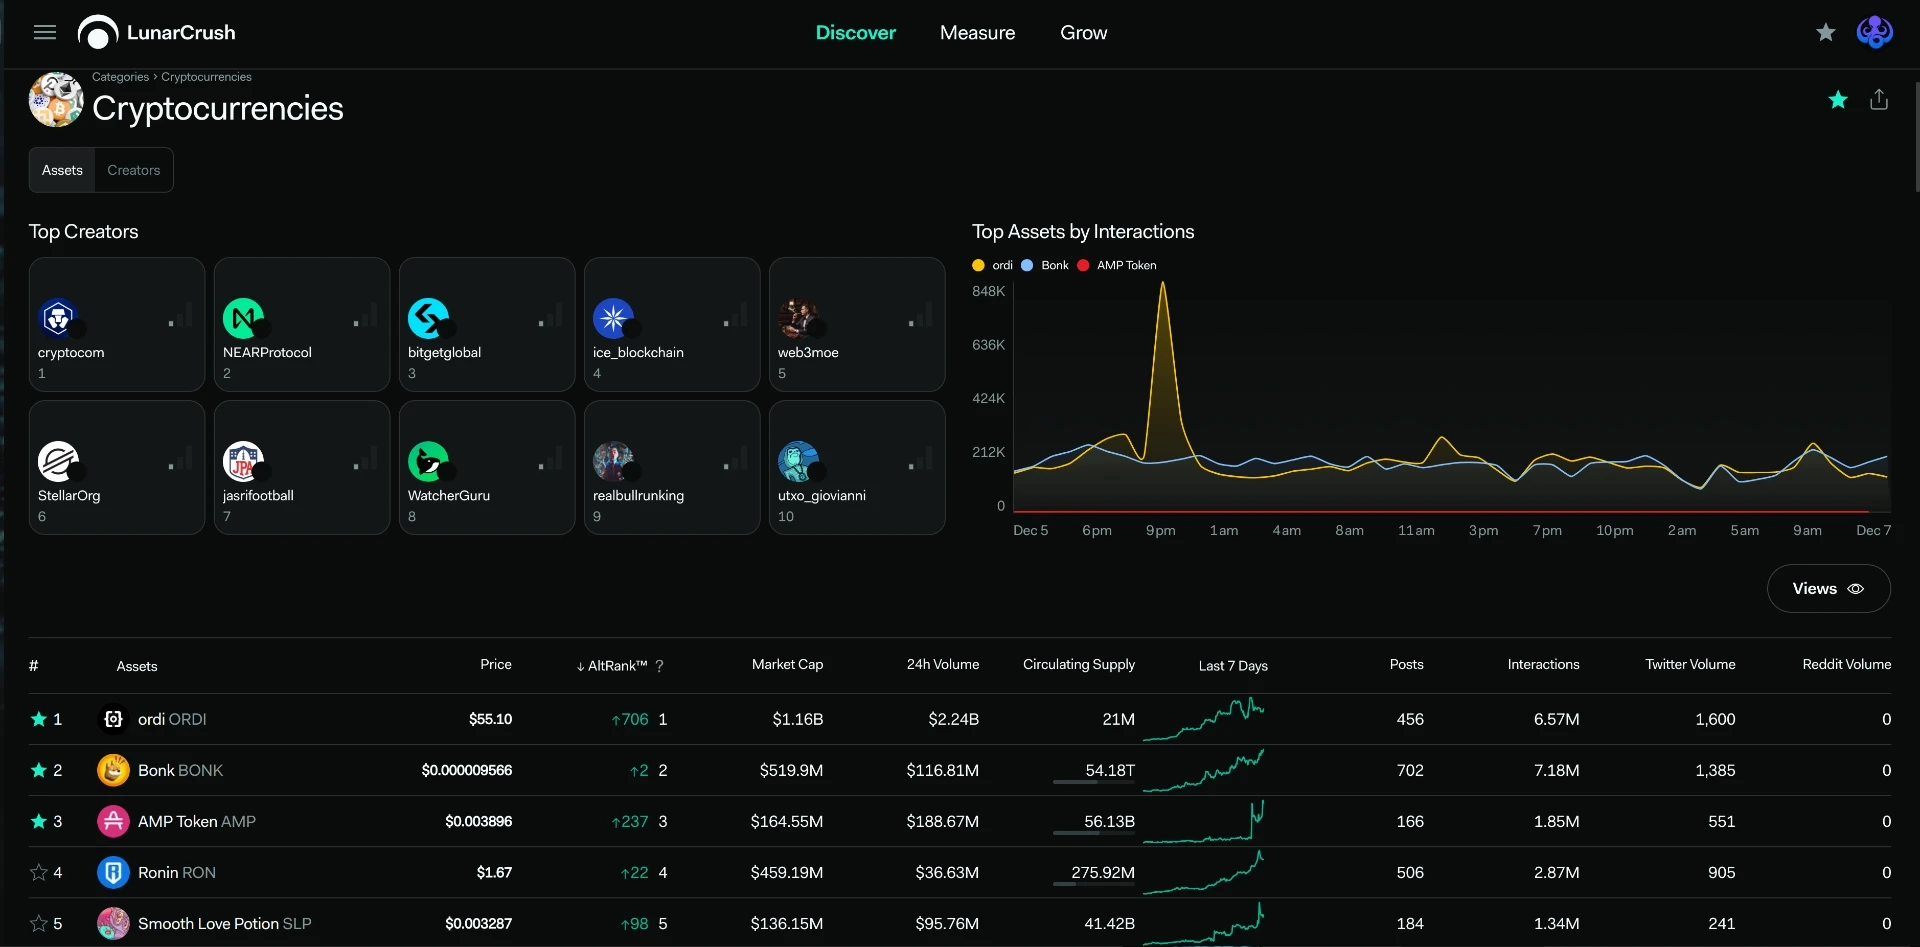The height and width of the screenshot is (947, 1920).
Task: Sort table by AltRank column arrow
Action: 580,666
